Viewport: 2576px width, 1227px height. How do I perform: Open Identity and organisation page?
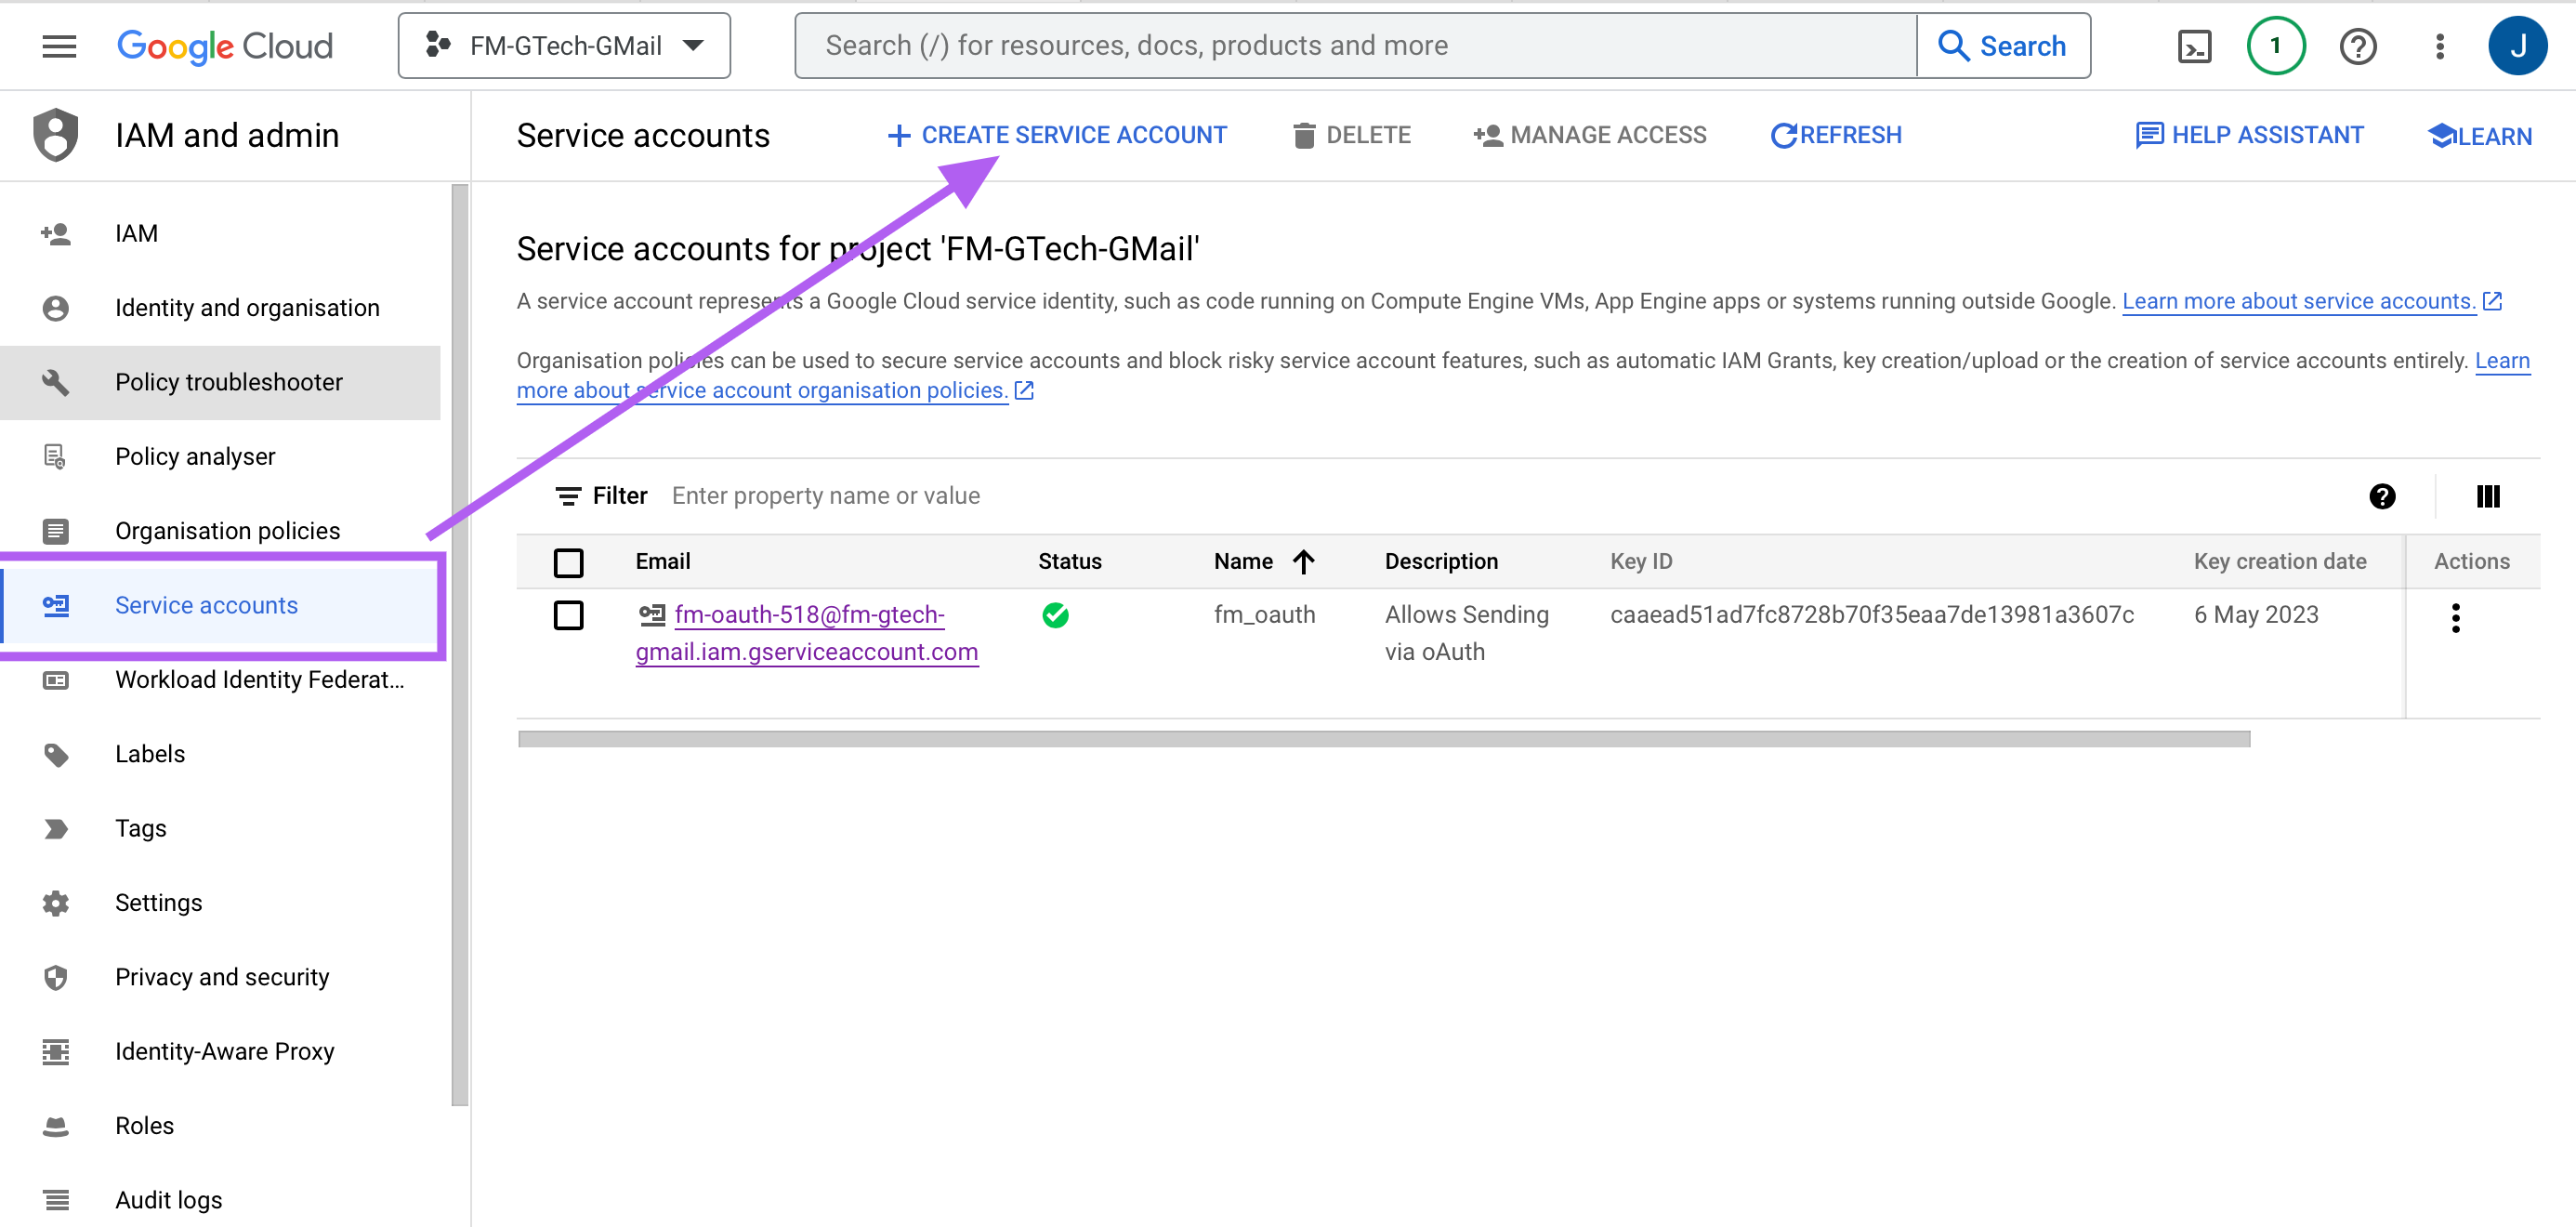point(220,308)
